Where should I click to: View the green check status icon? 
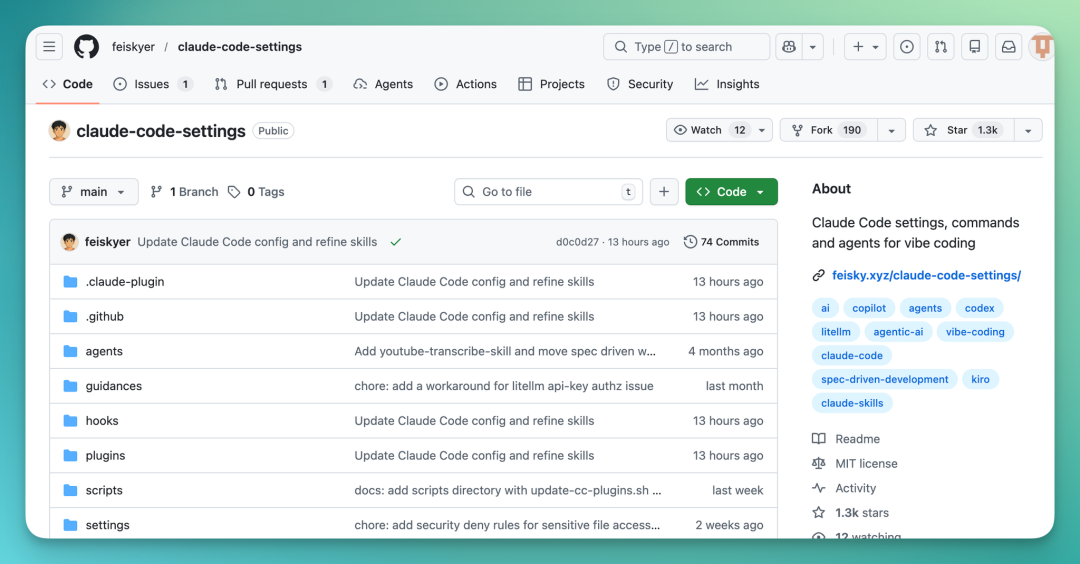pyautogui.click(x=395, y=242)
